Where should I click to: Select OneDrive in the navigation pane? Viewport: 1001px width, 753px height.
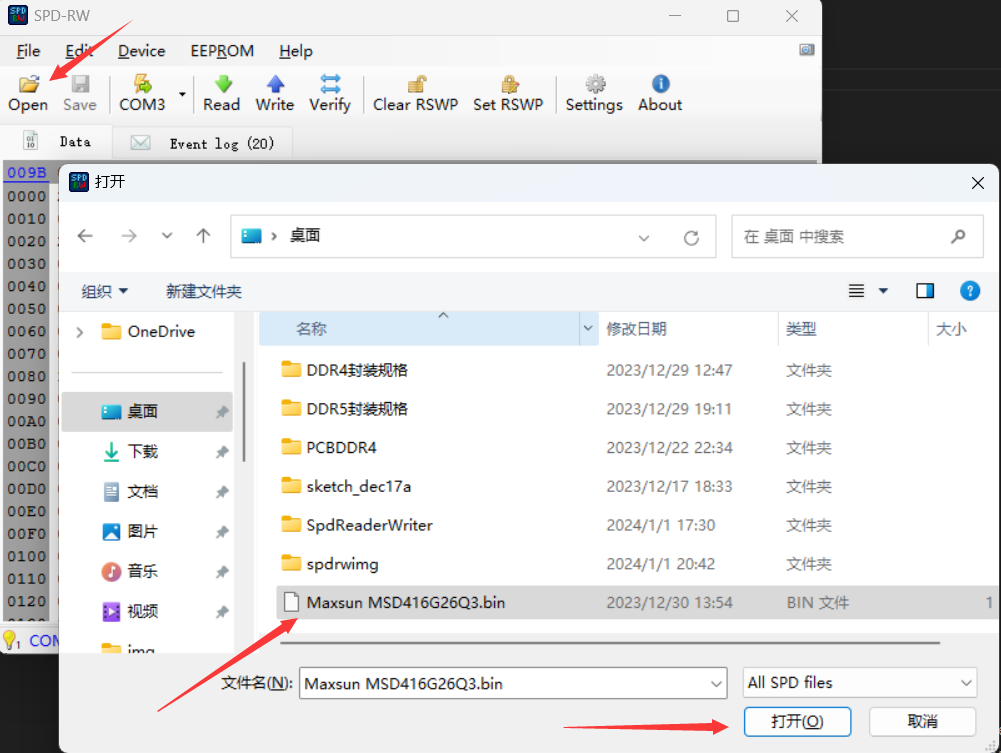coord(149,332)
